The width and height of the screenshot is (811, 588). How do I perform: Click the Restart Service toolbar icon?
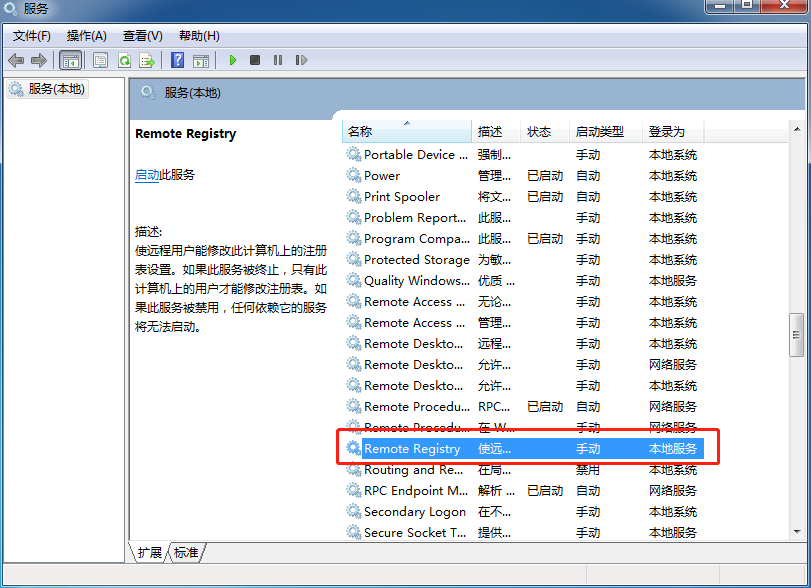pos(299,61)
